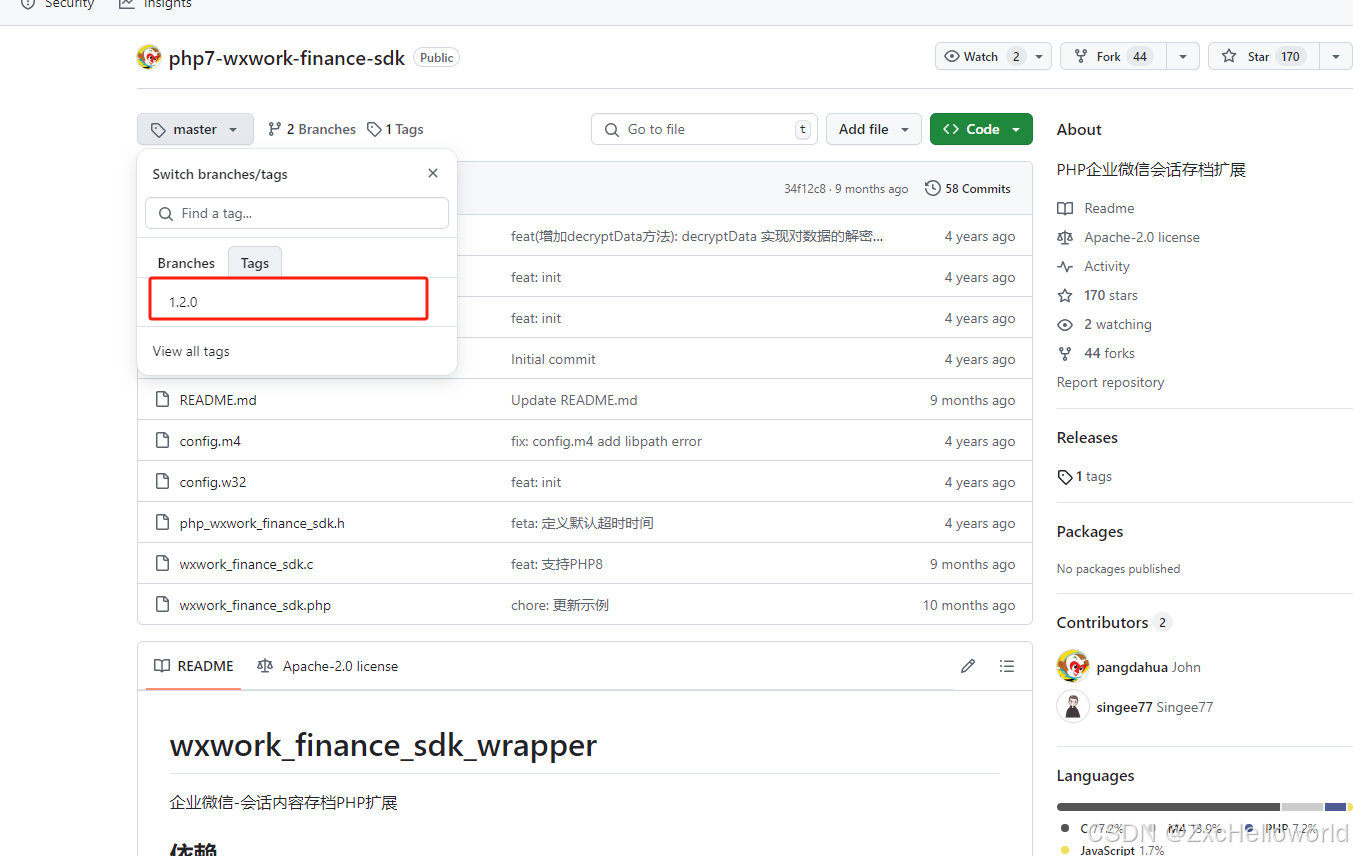Click the file icon beside config.m4
This screenshot has width=1353, height=856.
click(163, 441)
